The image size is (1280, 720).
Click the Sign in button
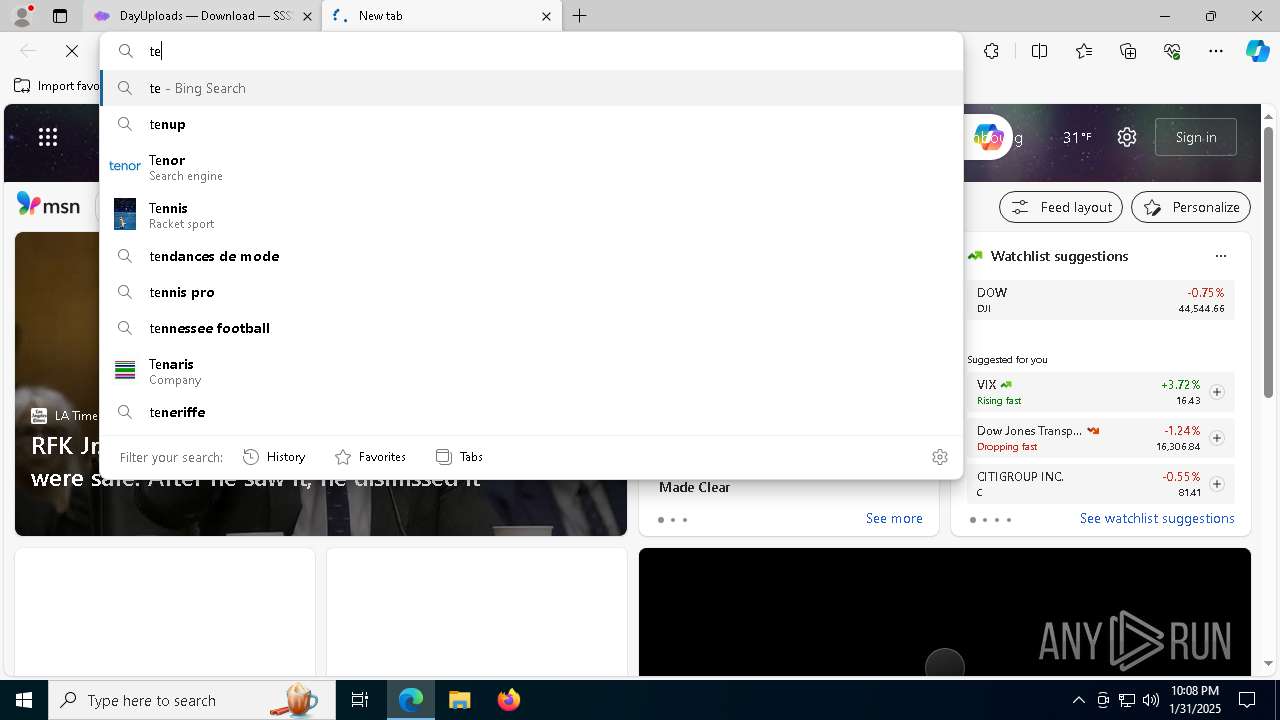(1196, 137)
